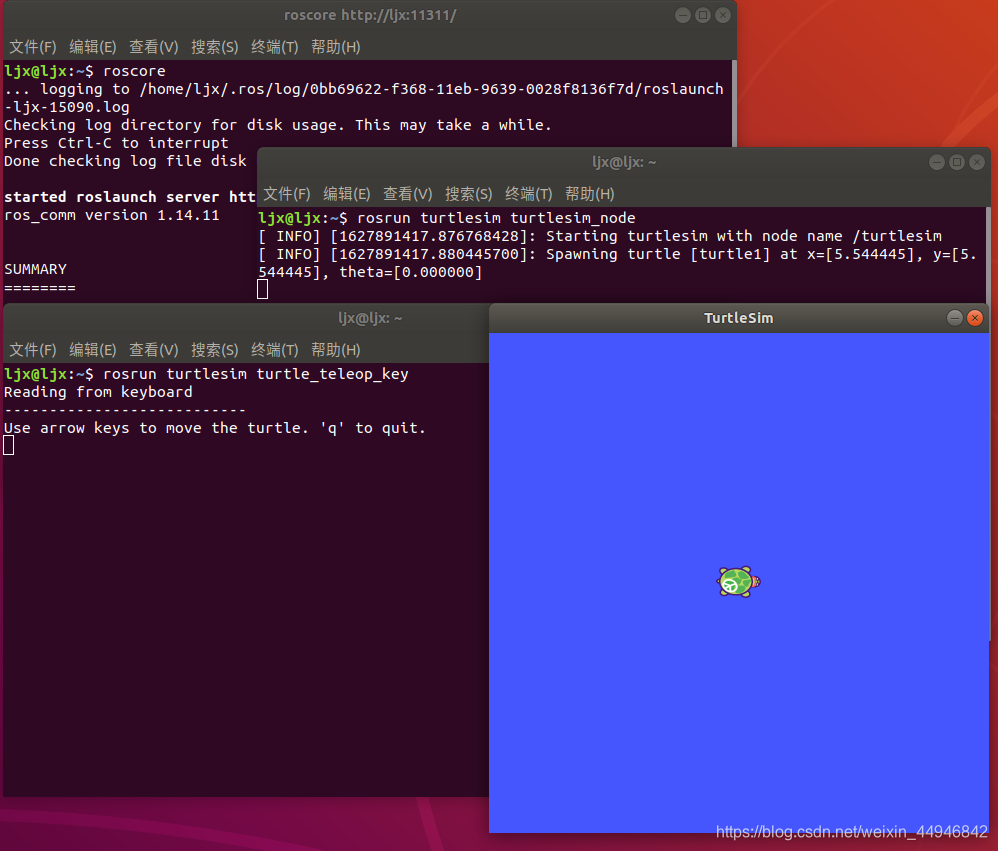Viewport: 998px width, 851px height.
Task: Click the 'roscore' command in first terminal
Action: pos(134,71)
